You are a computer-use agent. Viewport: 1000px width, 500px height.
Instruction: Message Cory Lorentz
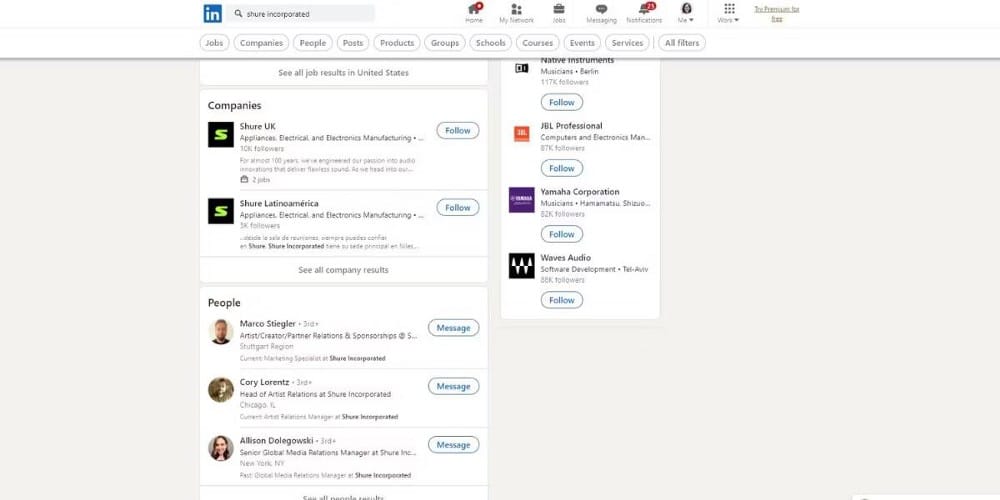[453, 386]
